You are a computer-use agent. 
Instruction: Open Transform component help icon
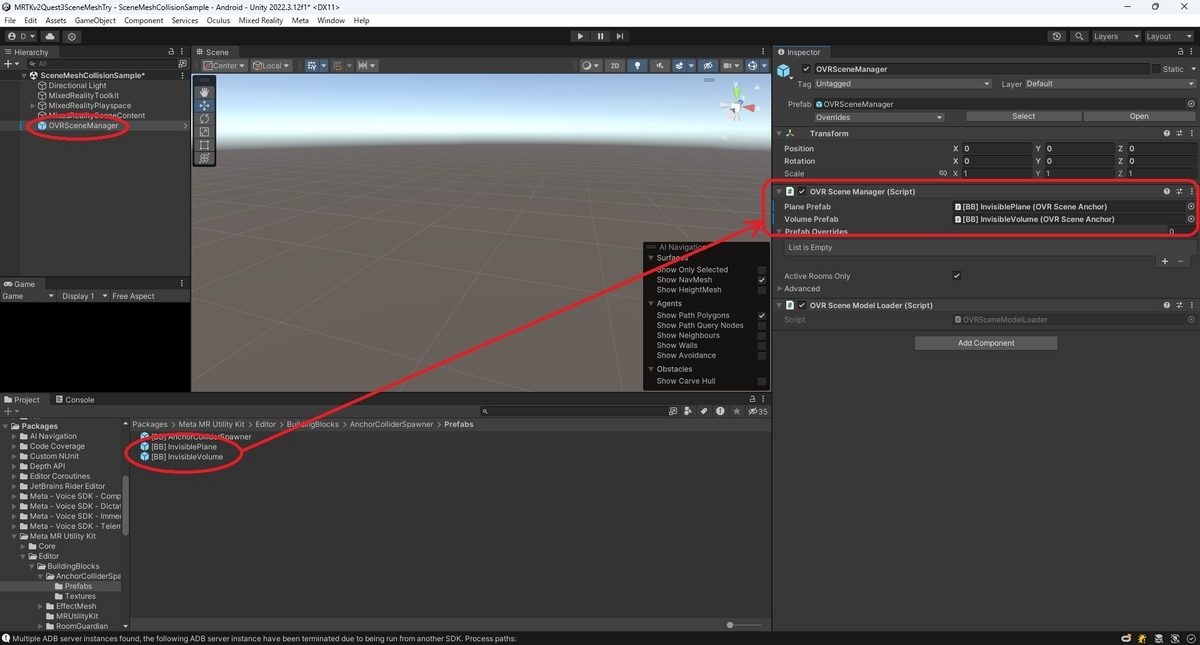(1167, 133)
